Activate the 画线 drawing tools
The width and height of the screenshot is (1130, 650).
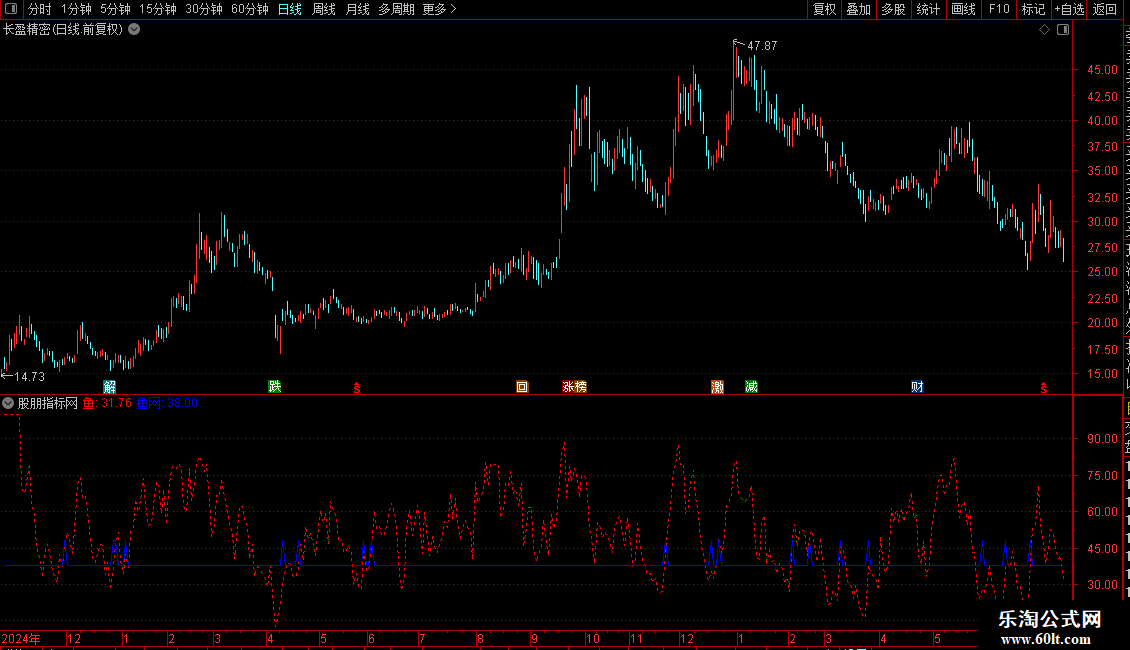tap(963, 9)
